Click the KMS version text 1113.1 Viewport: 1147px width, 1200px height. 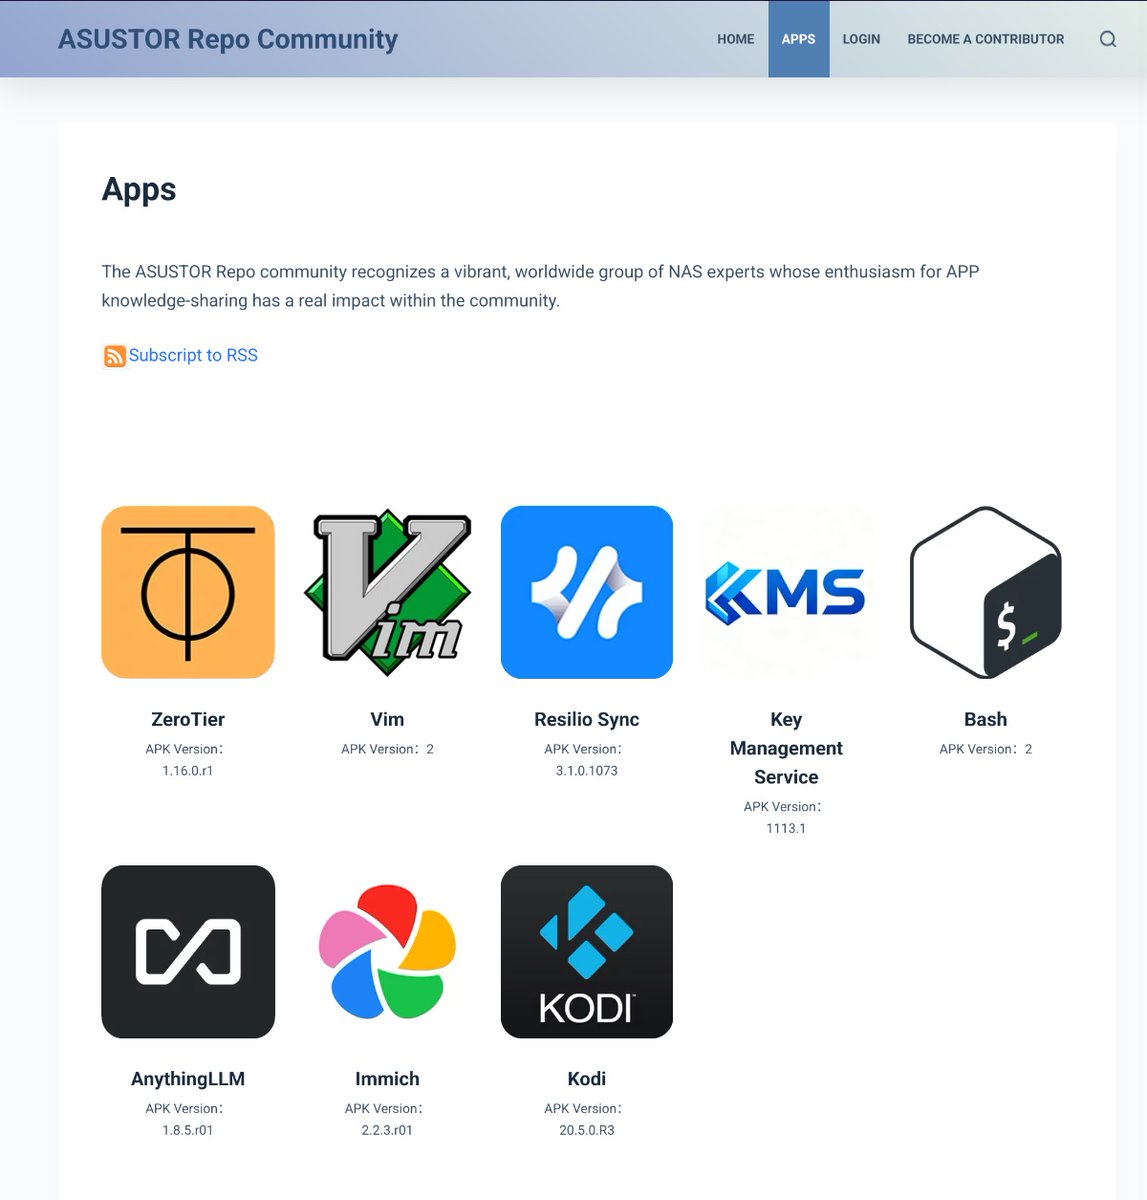coord(786,828)
